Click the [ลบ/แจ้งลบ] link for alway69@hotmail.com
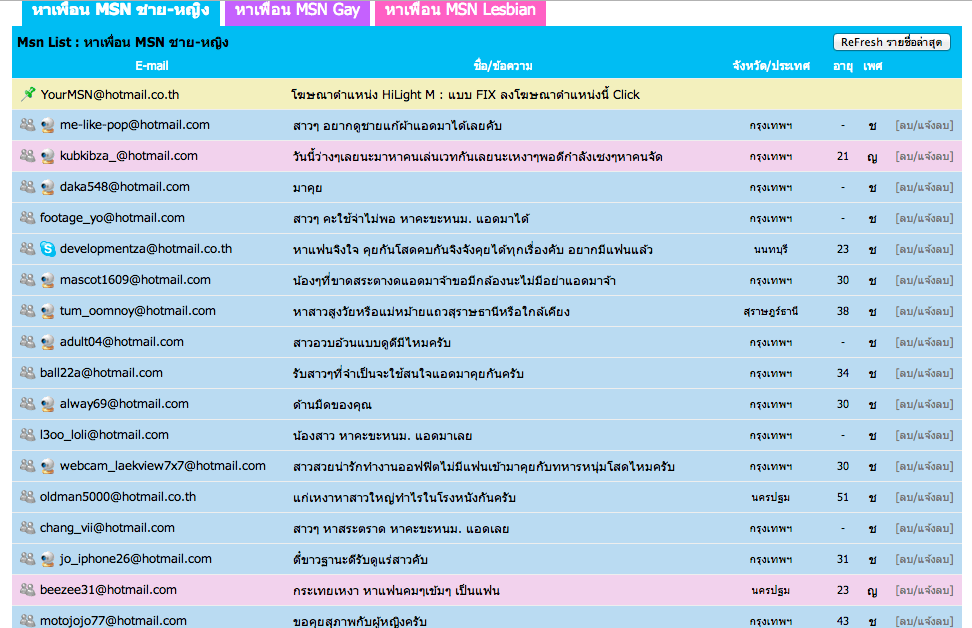 click(924, 404)
